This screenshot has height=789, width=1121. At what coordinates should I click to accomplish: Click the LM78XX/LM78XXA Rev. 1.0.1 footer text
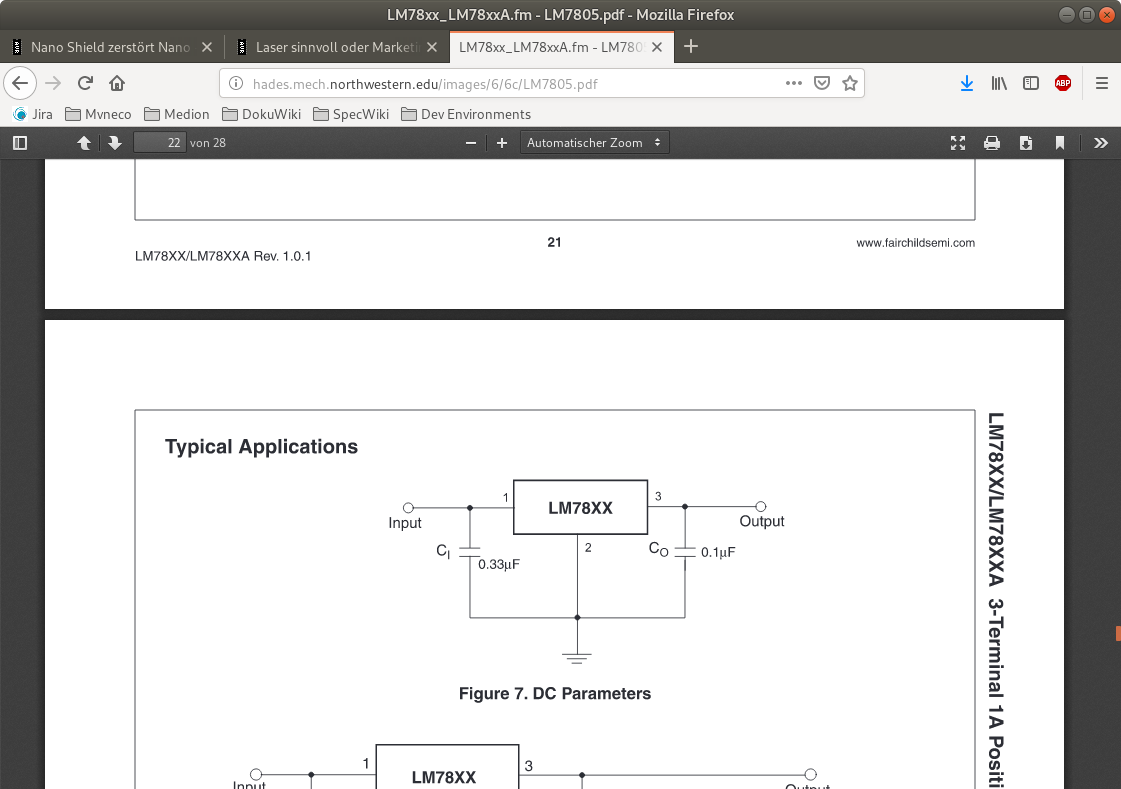click(x=223, y=256)
